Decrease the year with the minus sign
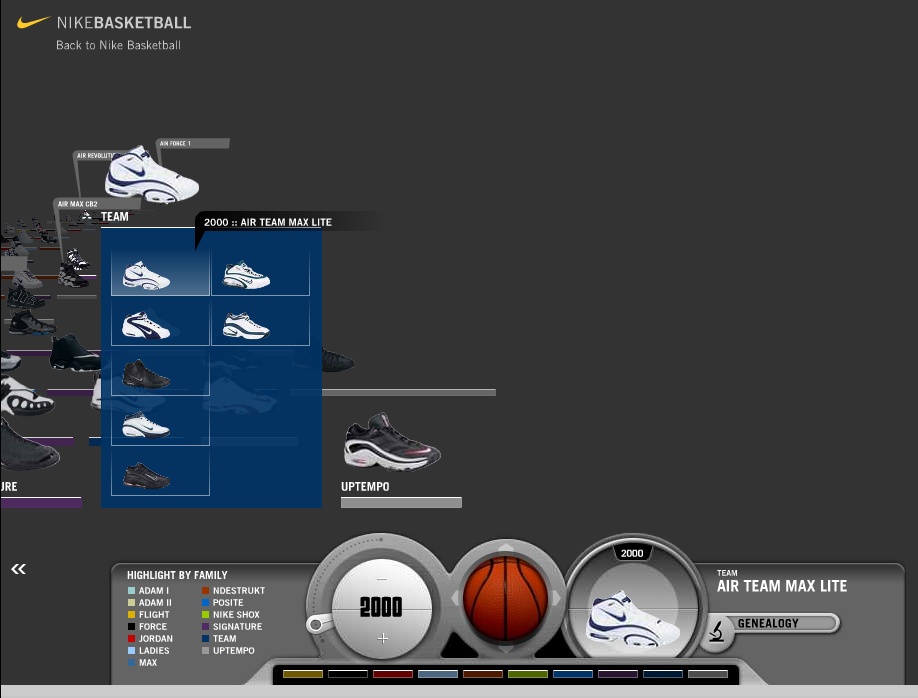918x698 pixels. pos(382,580)
